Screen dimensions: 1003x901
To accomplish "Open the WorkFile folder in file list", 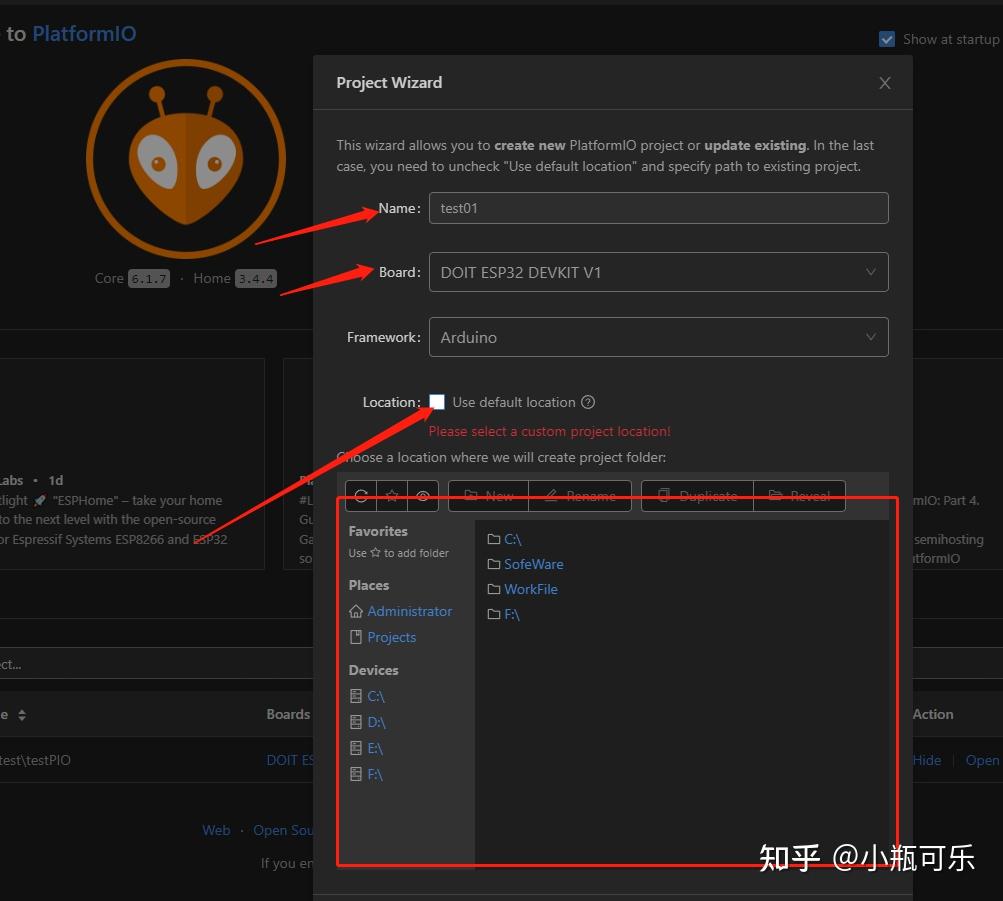I will click(530, 589).
